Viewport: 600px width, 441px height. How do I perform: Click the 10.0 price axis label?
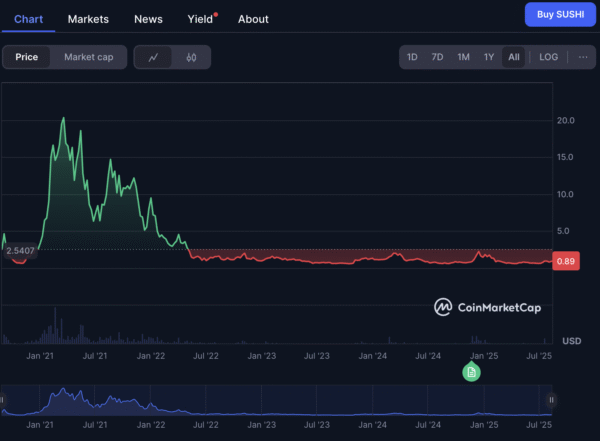click(x=565, y=194)
